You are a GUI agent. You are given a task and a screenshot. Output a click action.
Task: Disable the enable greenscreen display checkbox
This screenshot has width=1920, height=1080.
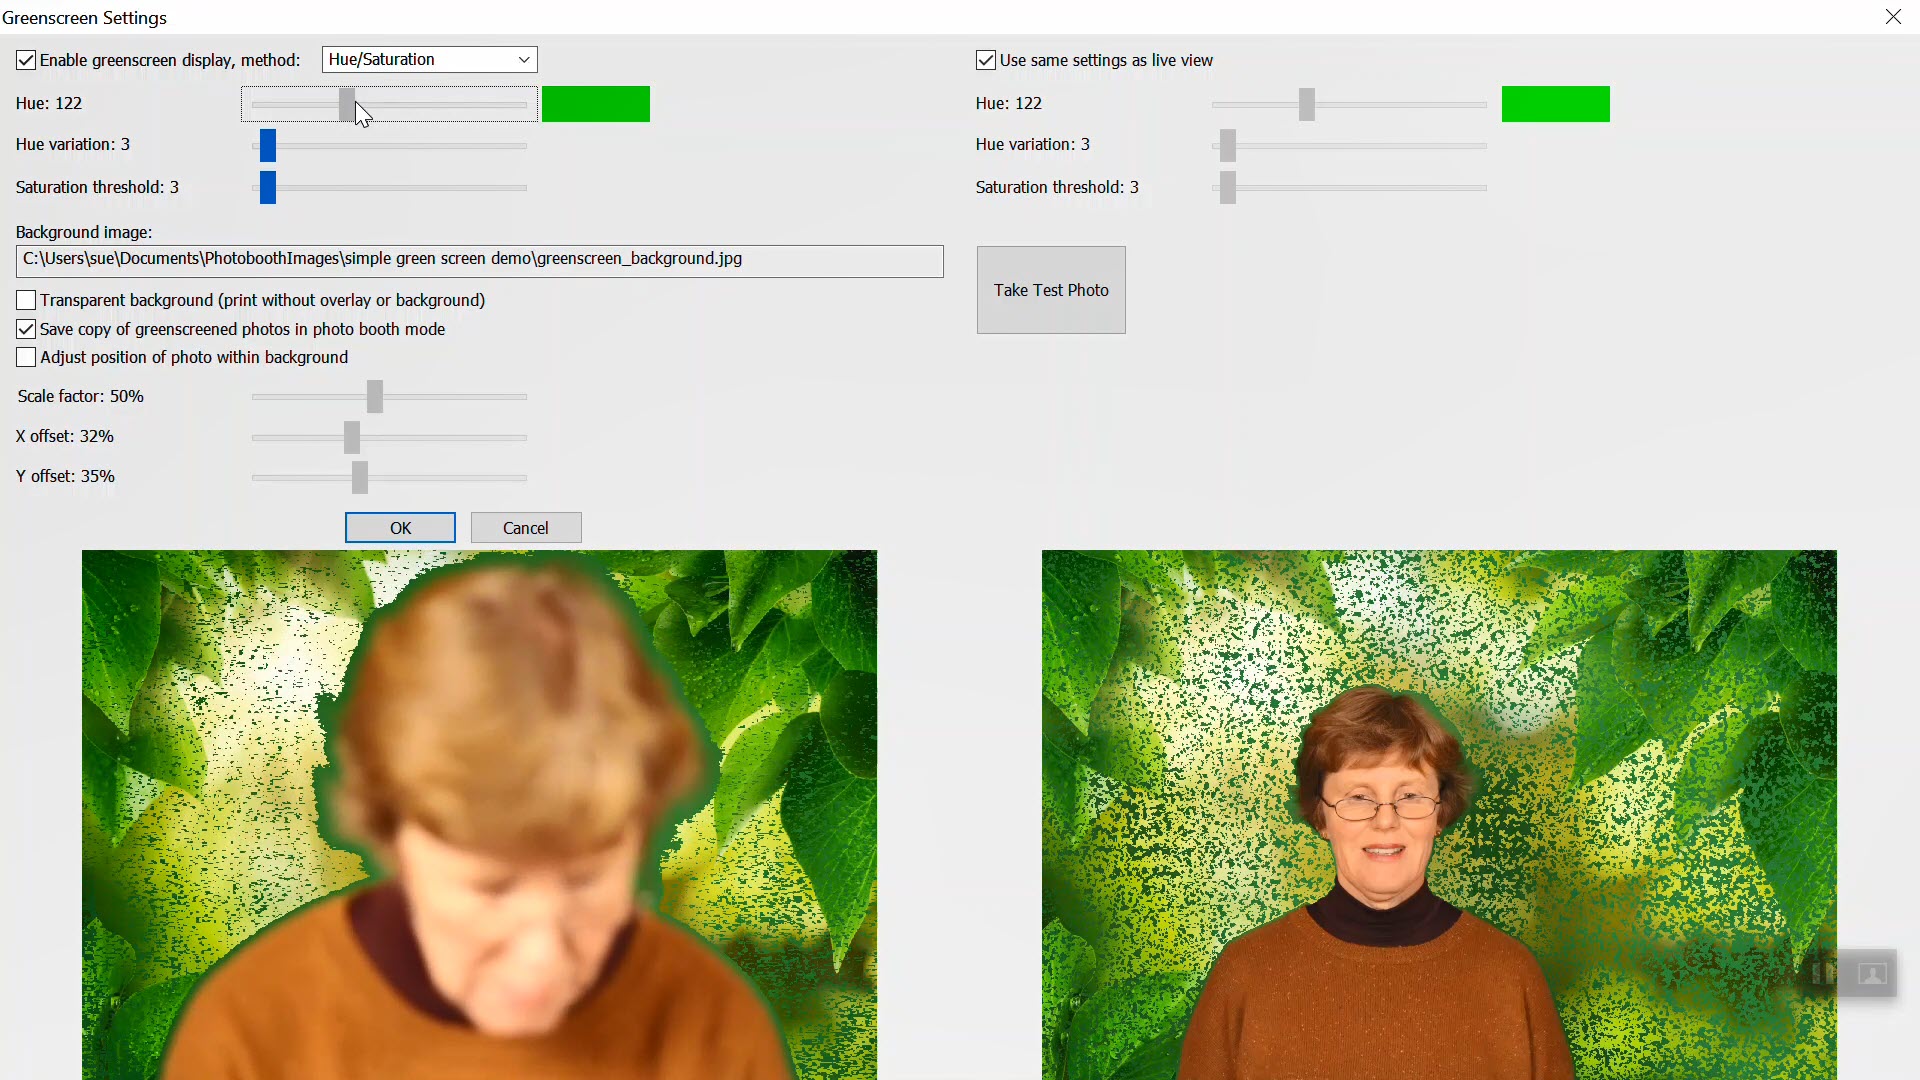tap(26, 60)
